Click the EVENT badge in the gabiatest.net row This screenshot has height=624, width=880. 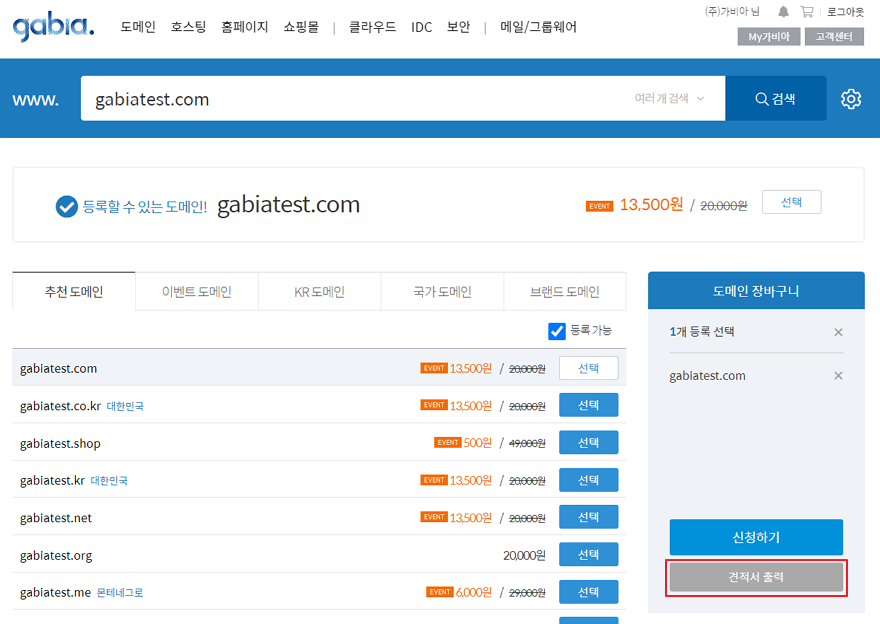pos(434,517)
